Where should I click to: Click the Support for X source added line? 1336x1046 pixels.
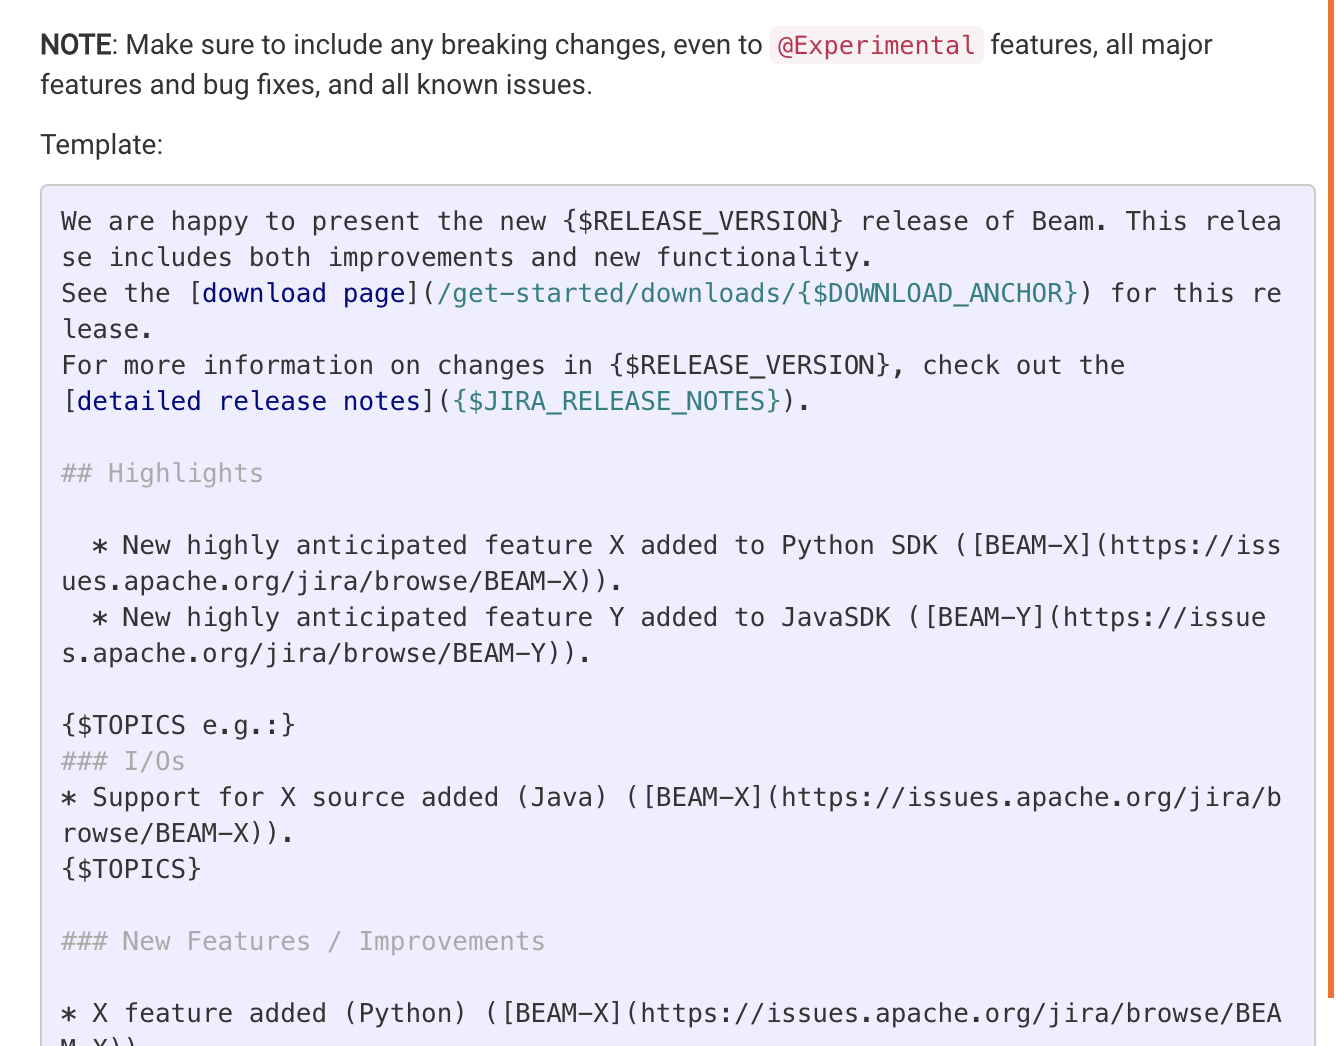coord(671,815)
